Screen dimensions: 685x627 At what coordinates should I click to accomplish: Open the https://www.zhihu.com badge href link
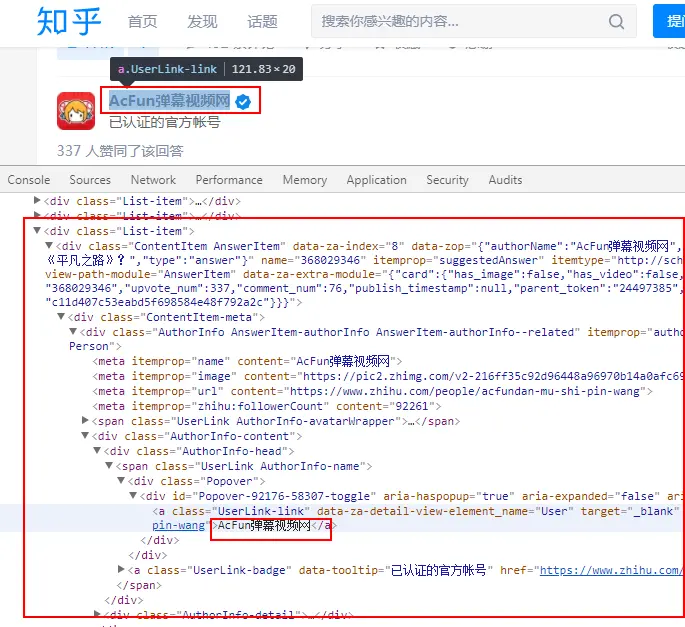[612, 570]
